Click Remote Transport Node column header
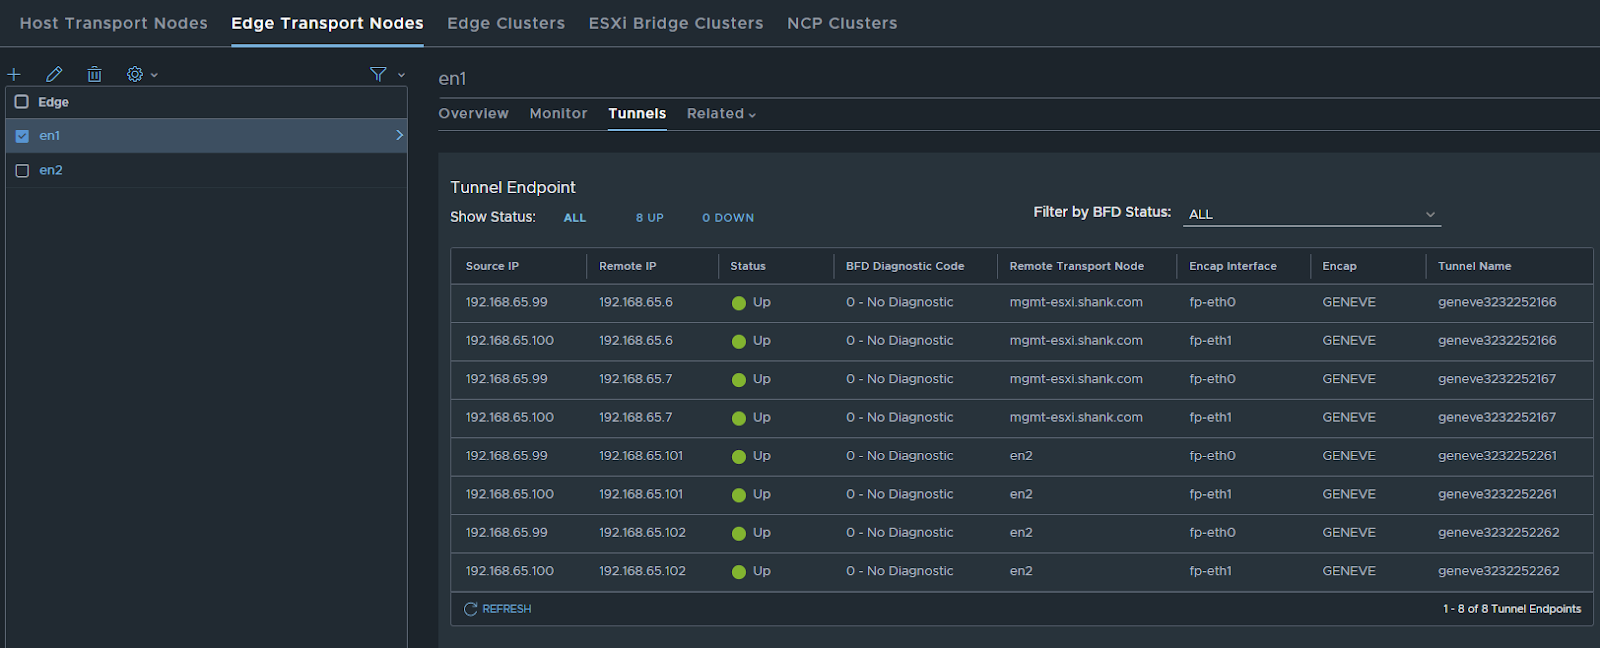Image resolution: width=1600 pixels, height=648 pixels. pyautogui.click(x=1077, y=266)
